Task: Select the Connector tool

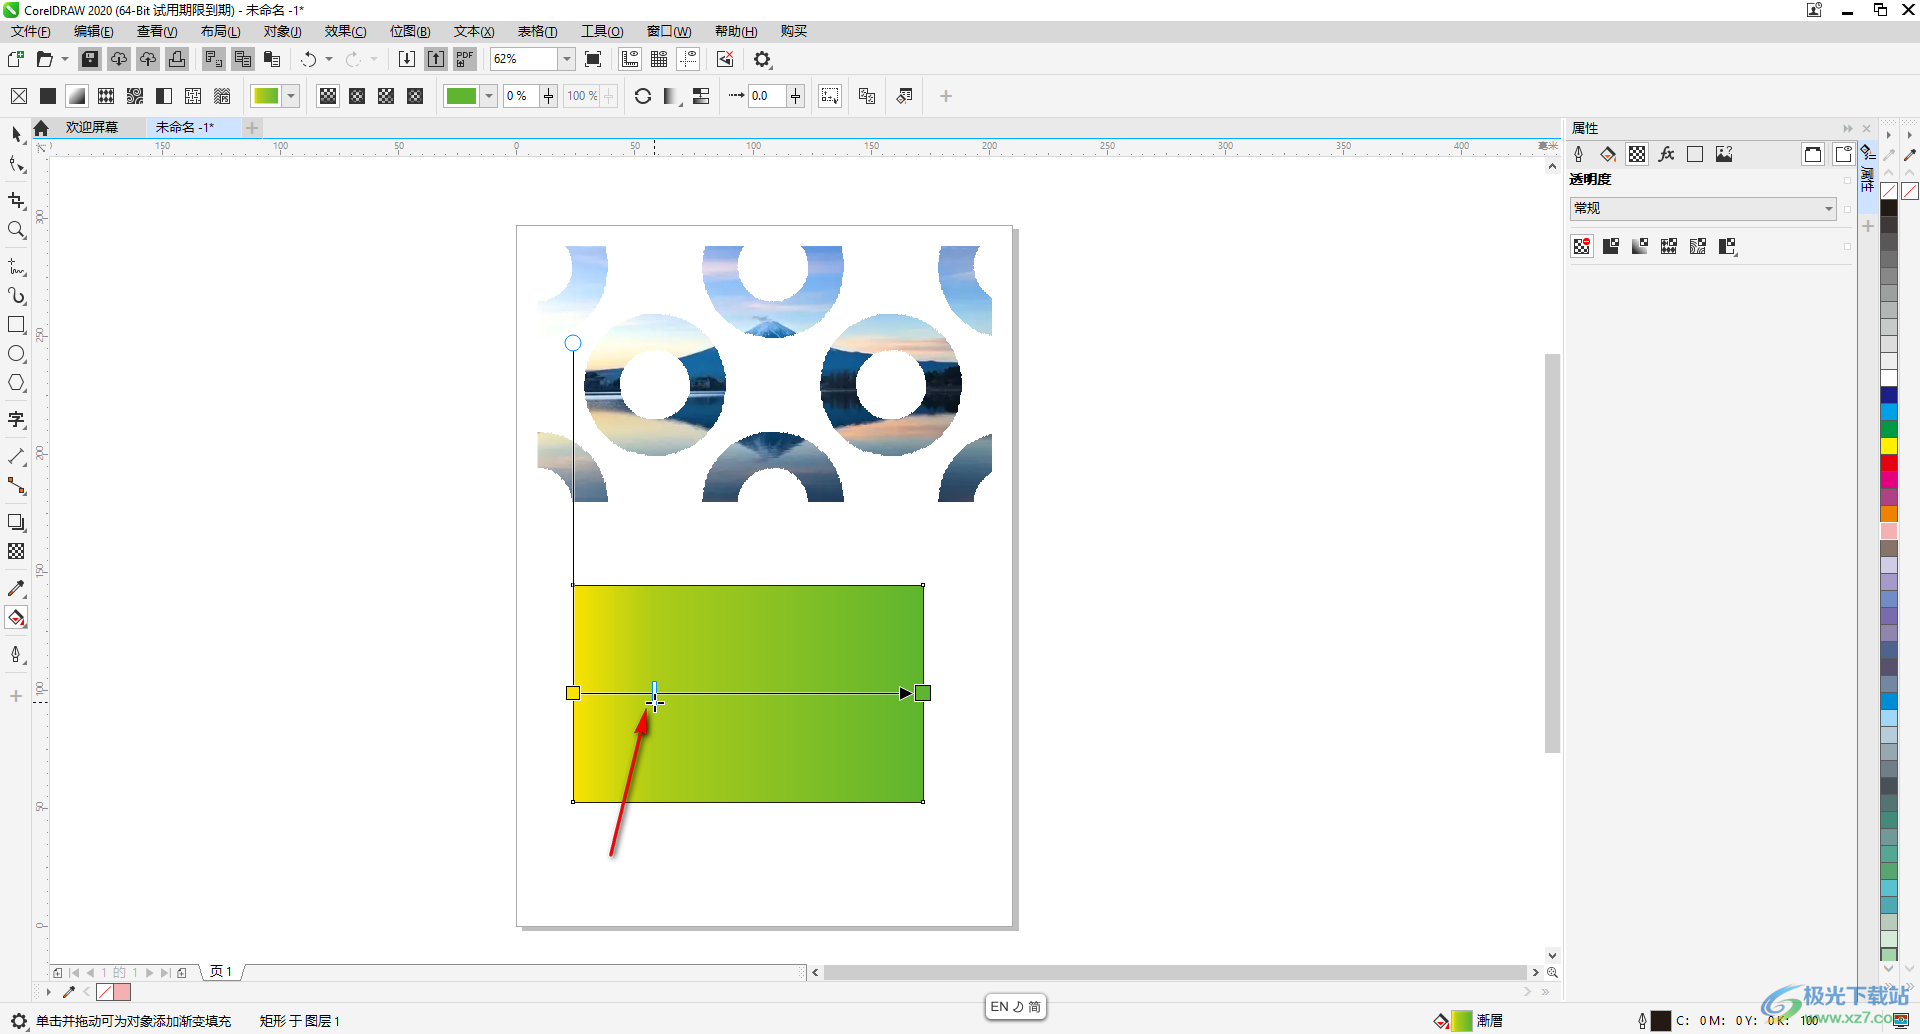Action: [16, 486]
